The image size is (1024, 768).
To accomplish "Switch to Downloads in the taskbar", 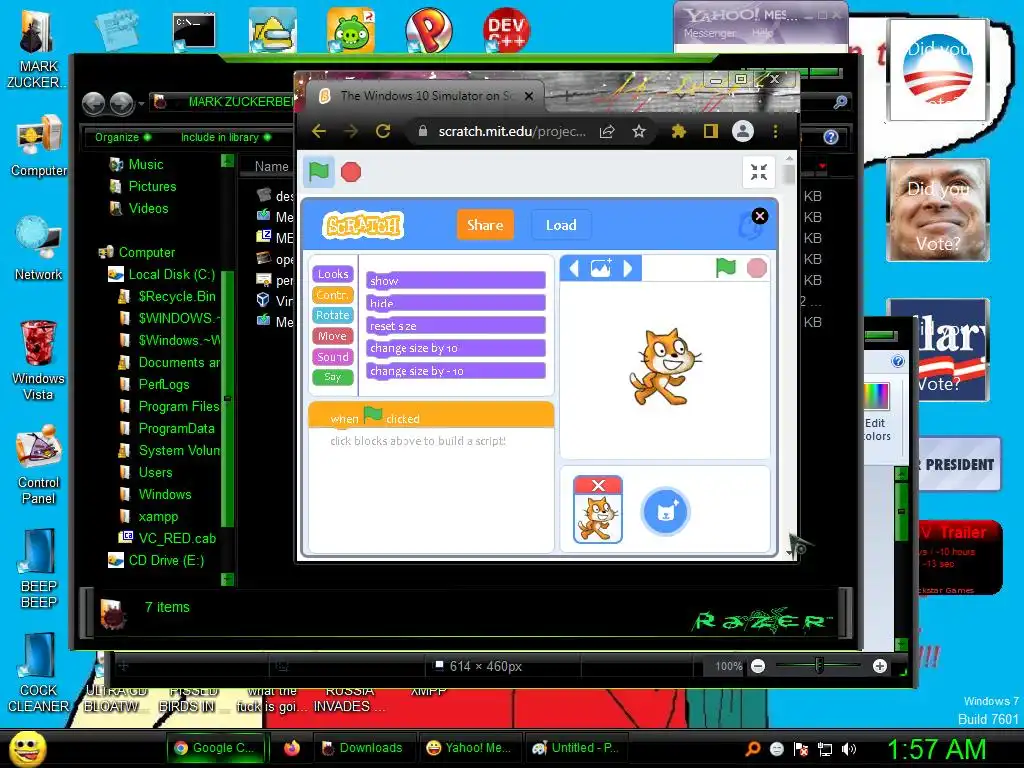I will pos(362,748).
